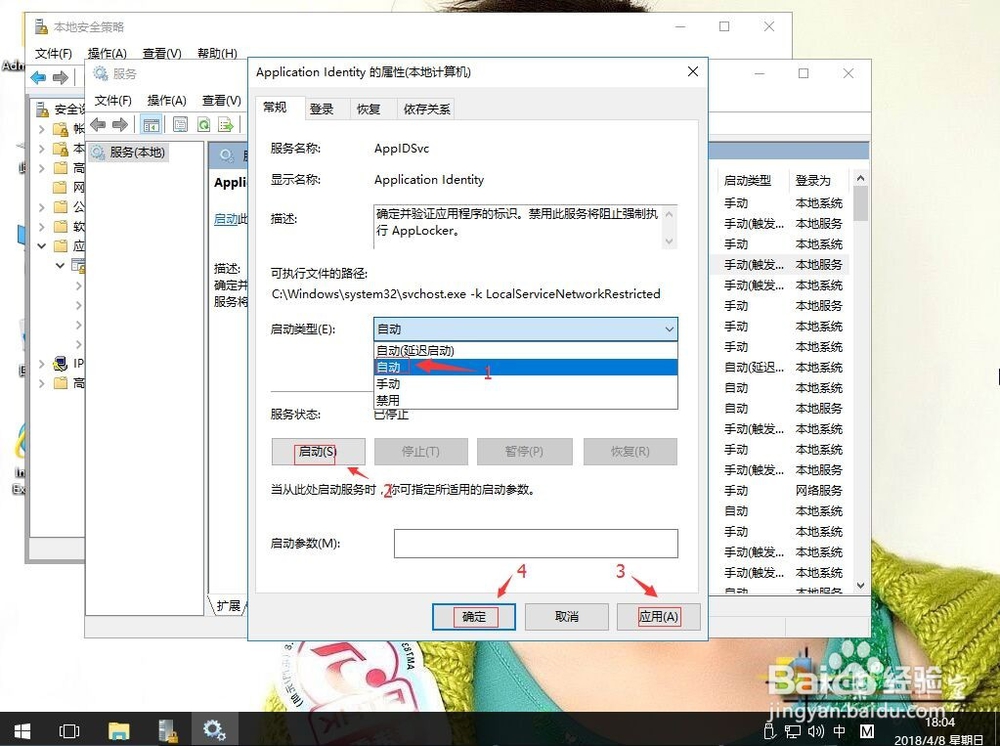This screenshot has width=1000, height=746.
Task: Toggle the show/hide console tree icon
Action: 151,123
